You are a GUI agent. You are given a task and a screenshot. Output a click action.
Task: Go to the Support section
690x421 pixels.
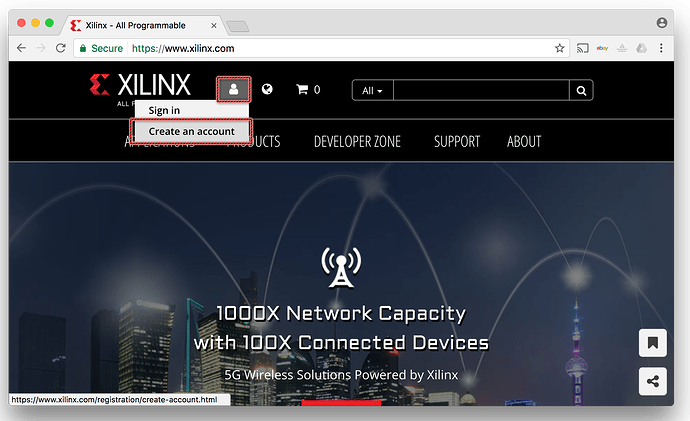click(x=456, y=142)
